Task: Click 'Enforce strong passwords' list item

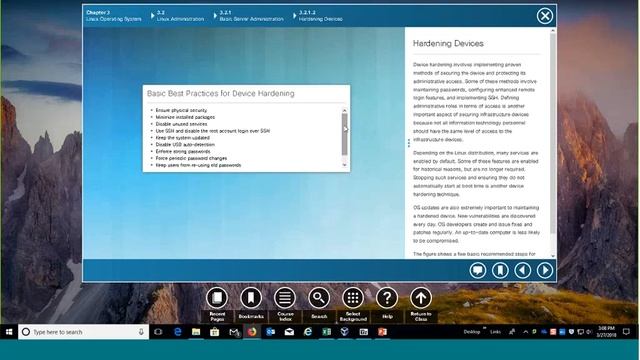Action: click(x=183, y=151)
